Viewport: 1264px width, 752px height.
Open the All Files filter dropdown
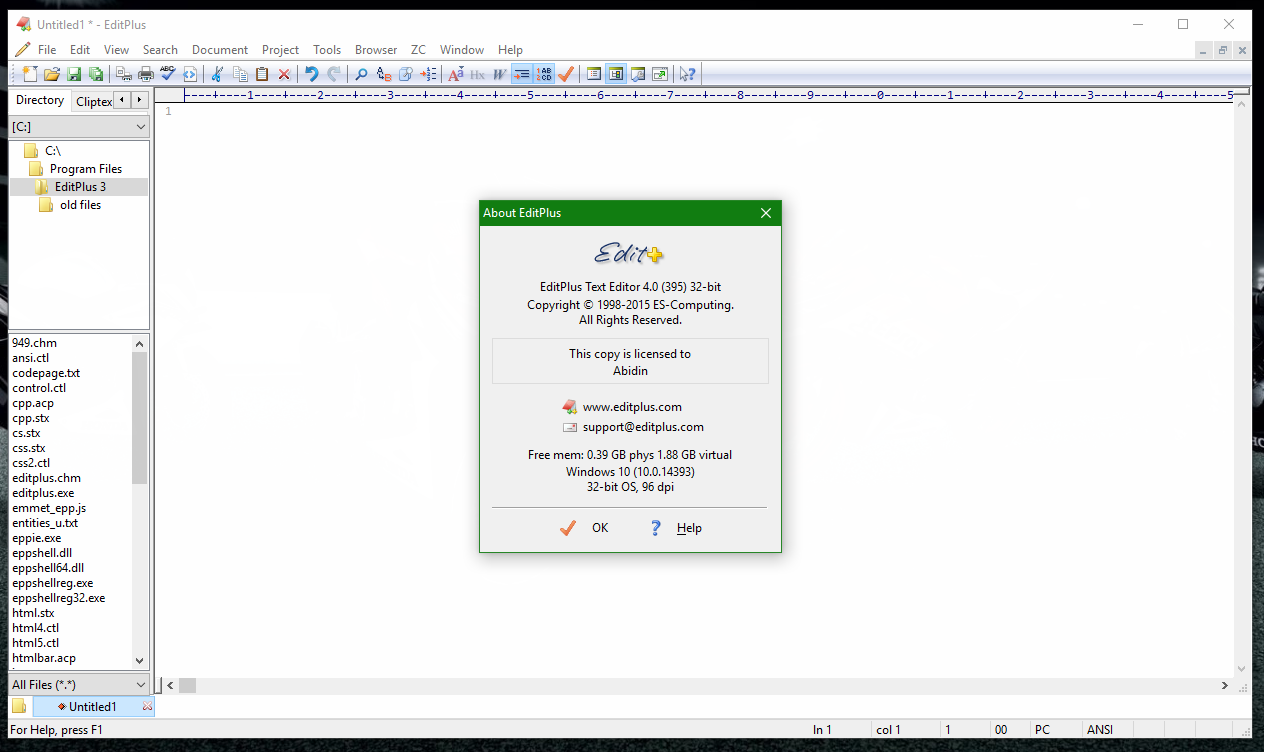pos(79,684)
